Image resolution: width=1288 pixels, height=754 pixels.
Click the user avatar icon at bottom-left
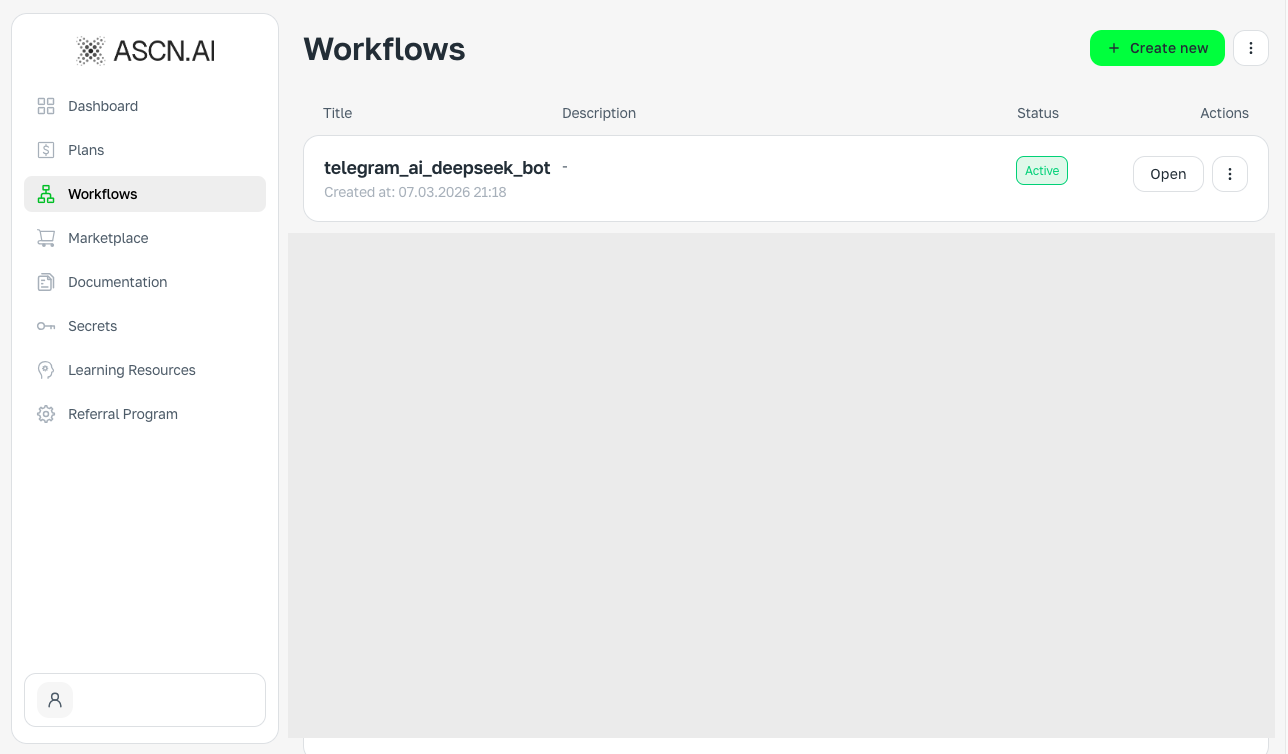point(55,700)
